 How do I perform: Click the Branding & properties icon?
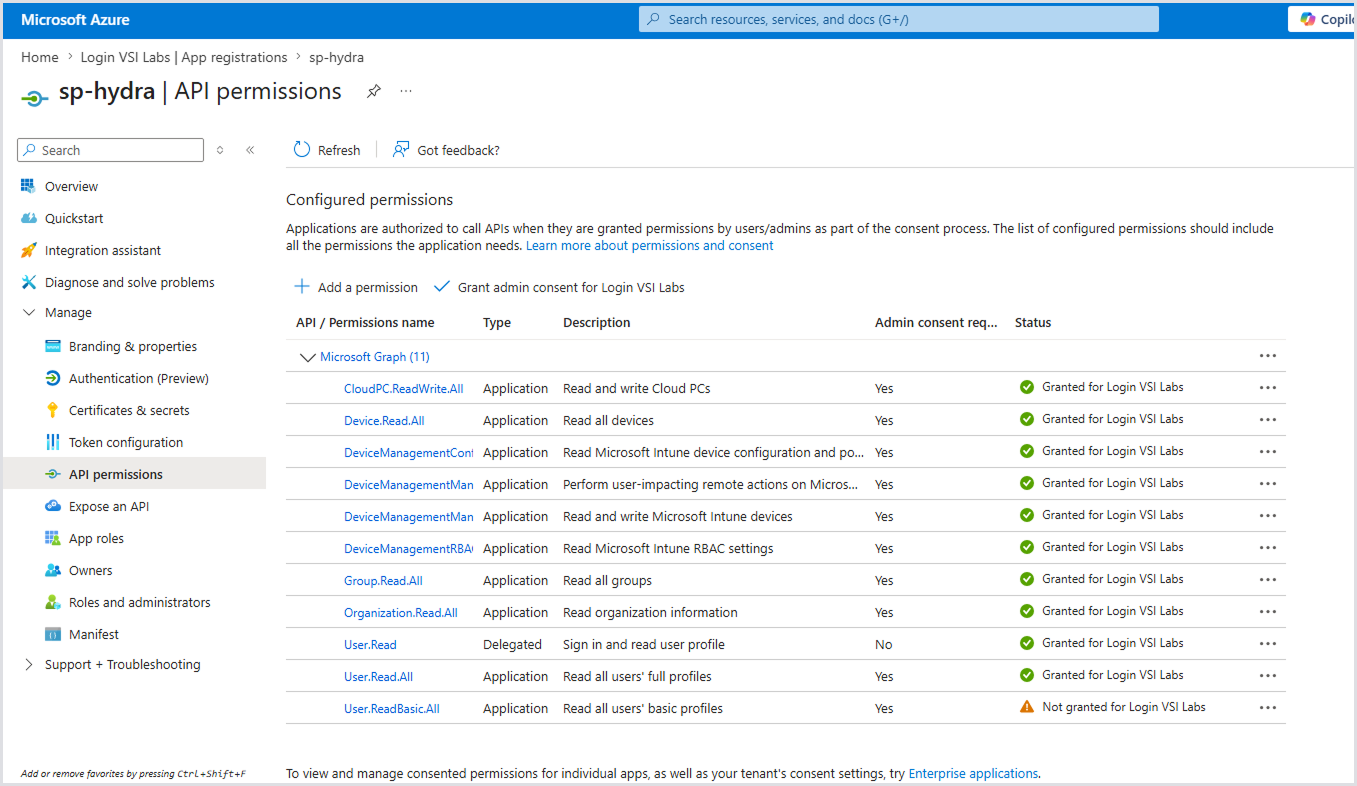(53, 346)
